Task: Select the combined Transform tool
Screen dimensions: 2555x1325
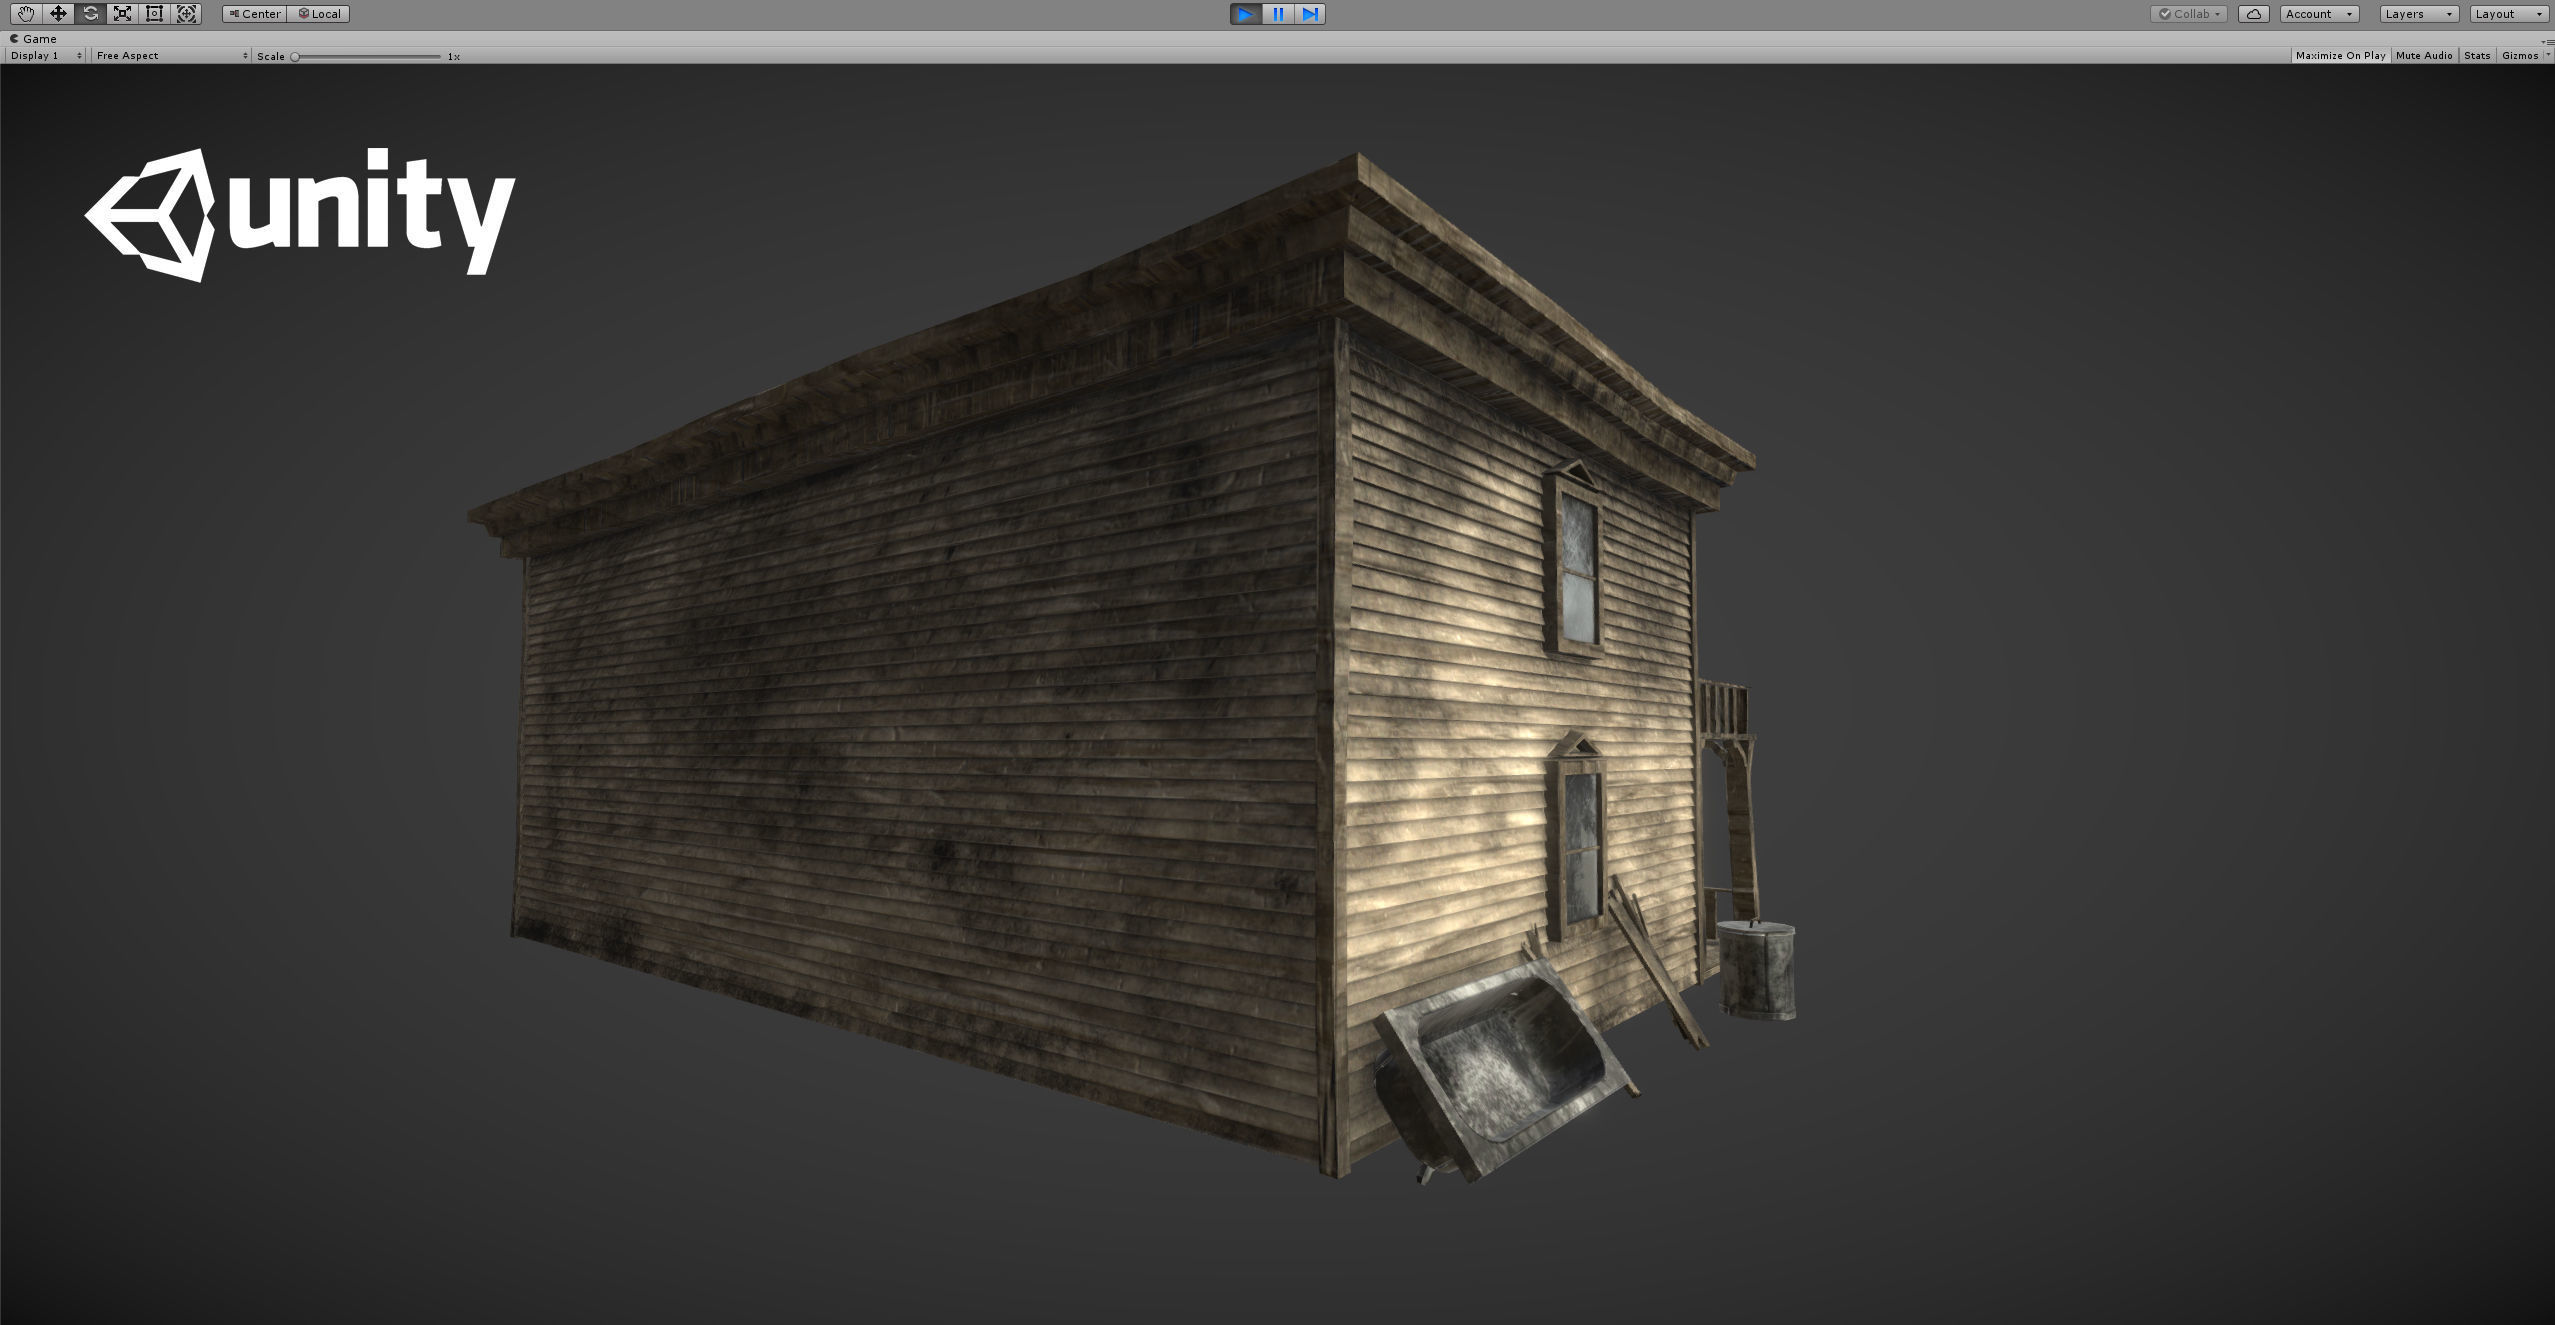Action: click(186, 14)
